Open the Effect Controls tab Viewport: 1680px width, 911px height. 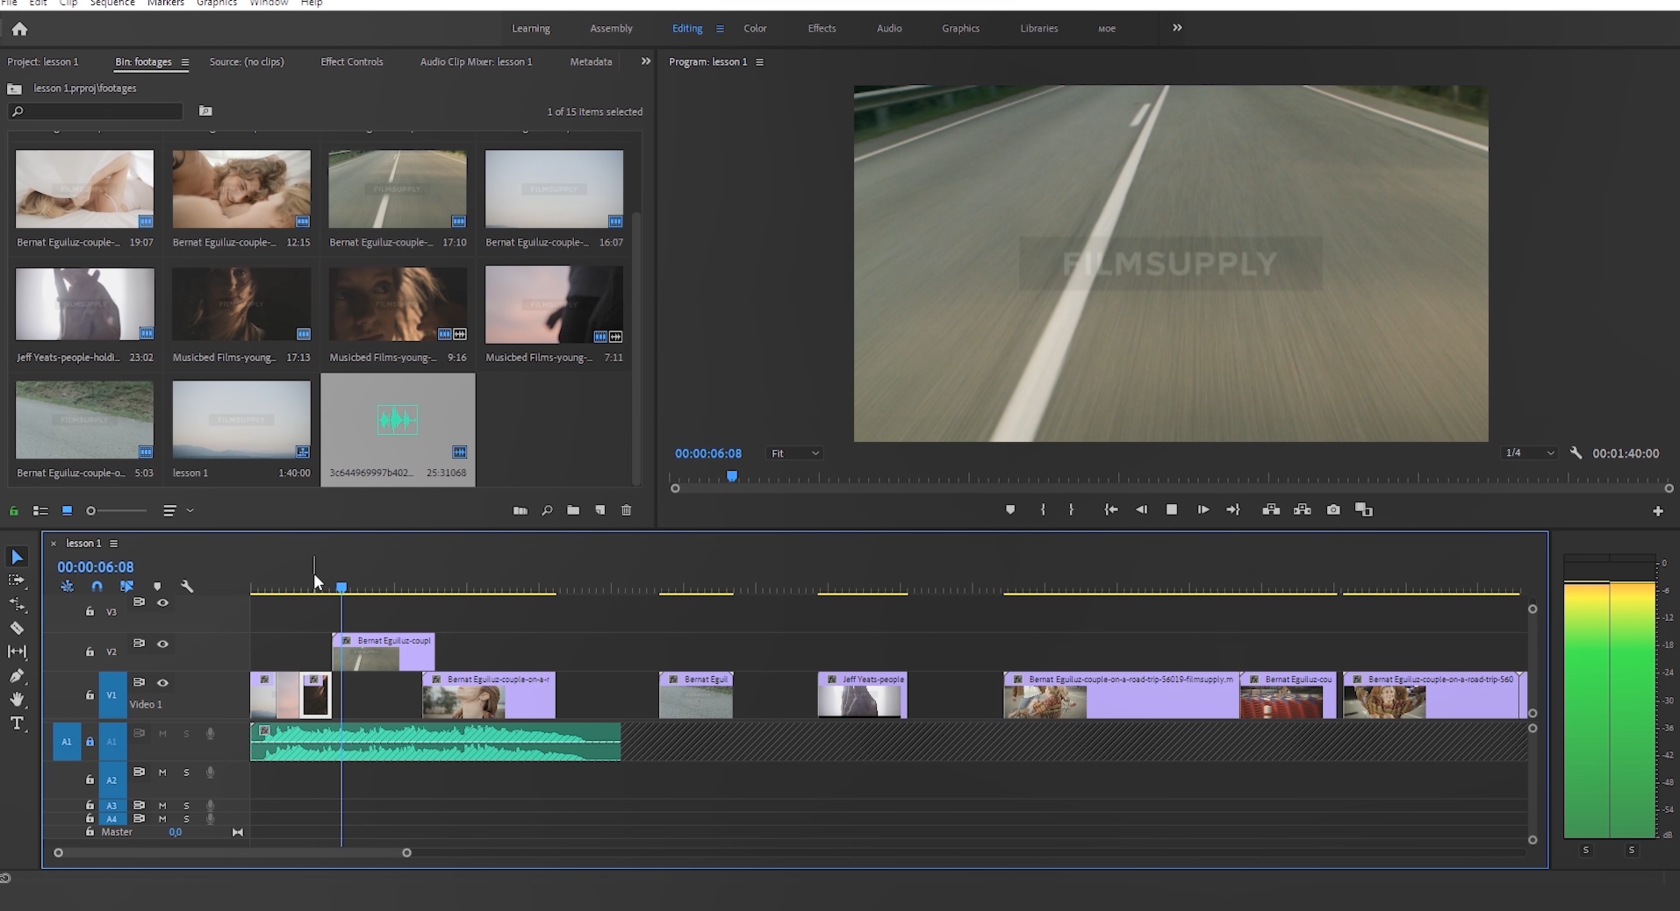point(351,62)
